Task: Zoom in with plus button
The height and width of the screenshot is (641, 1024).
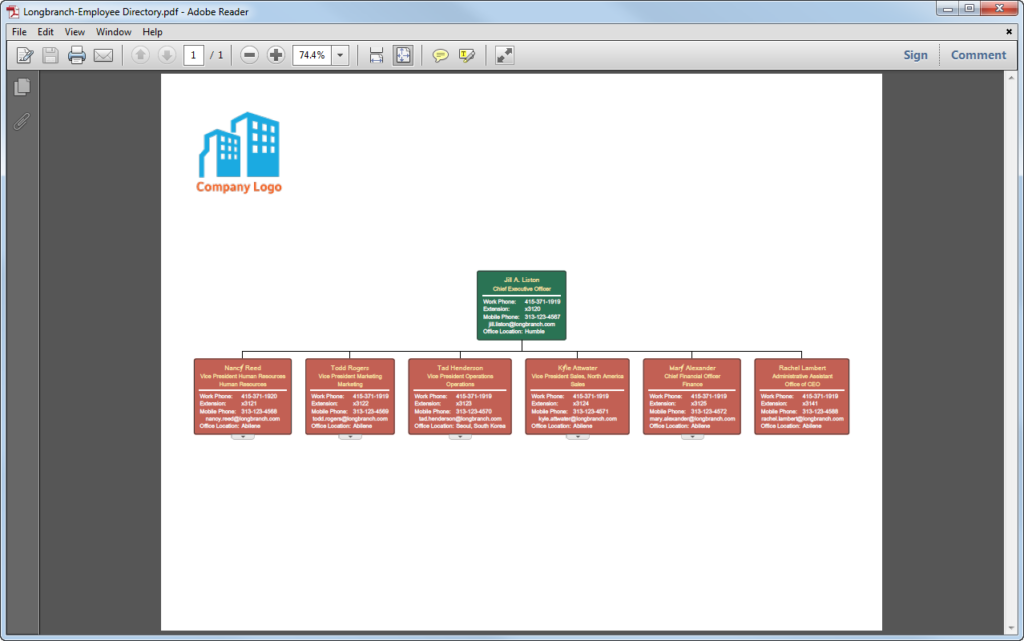Action: click(276, 55)
